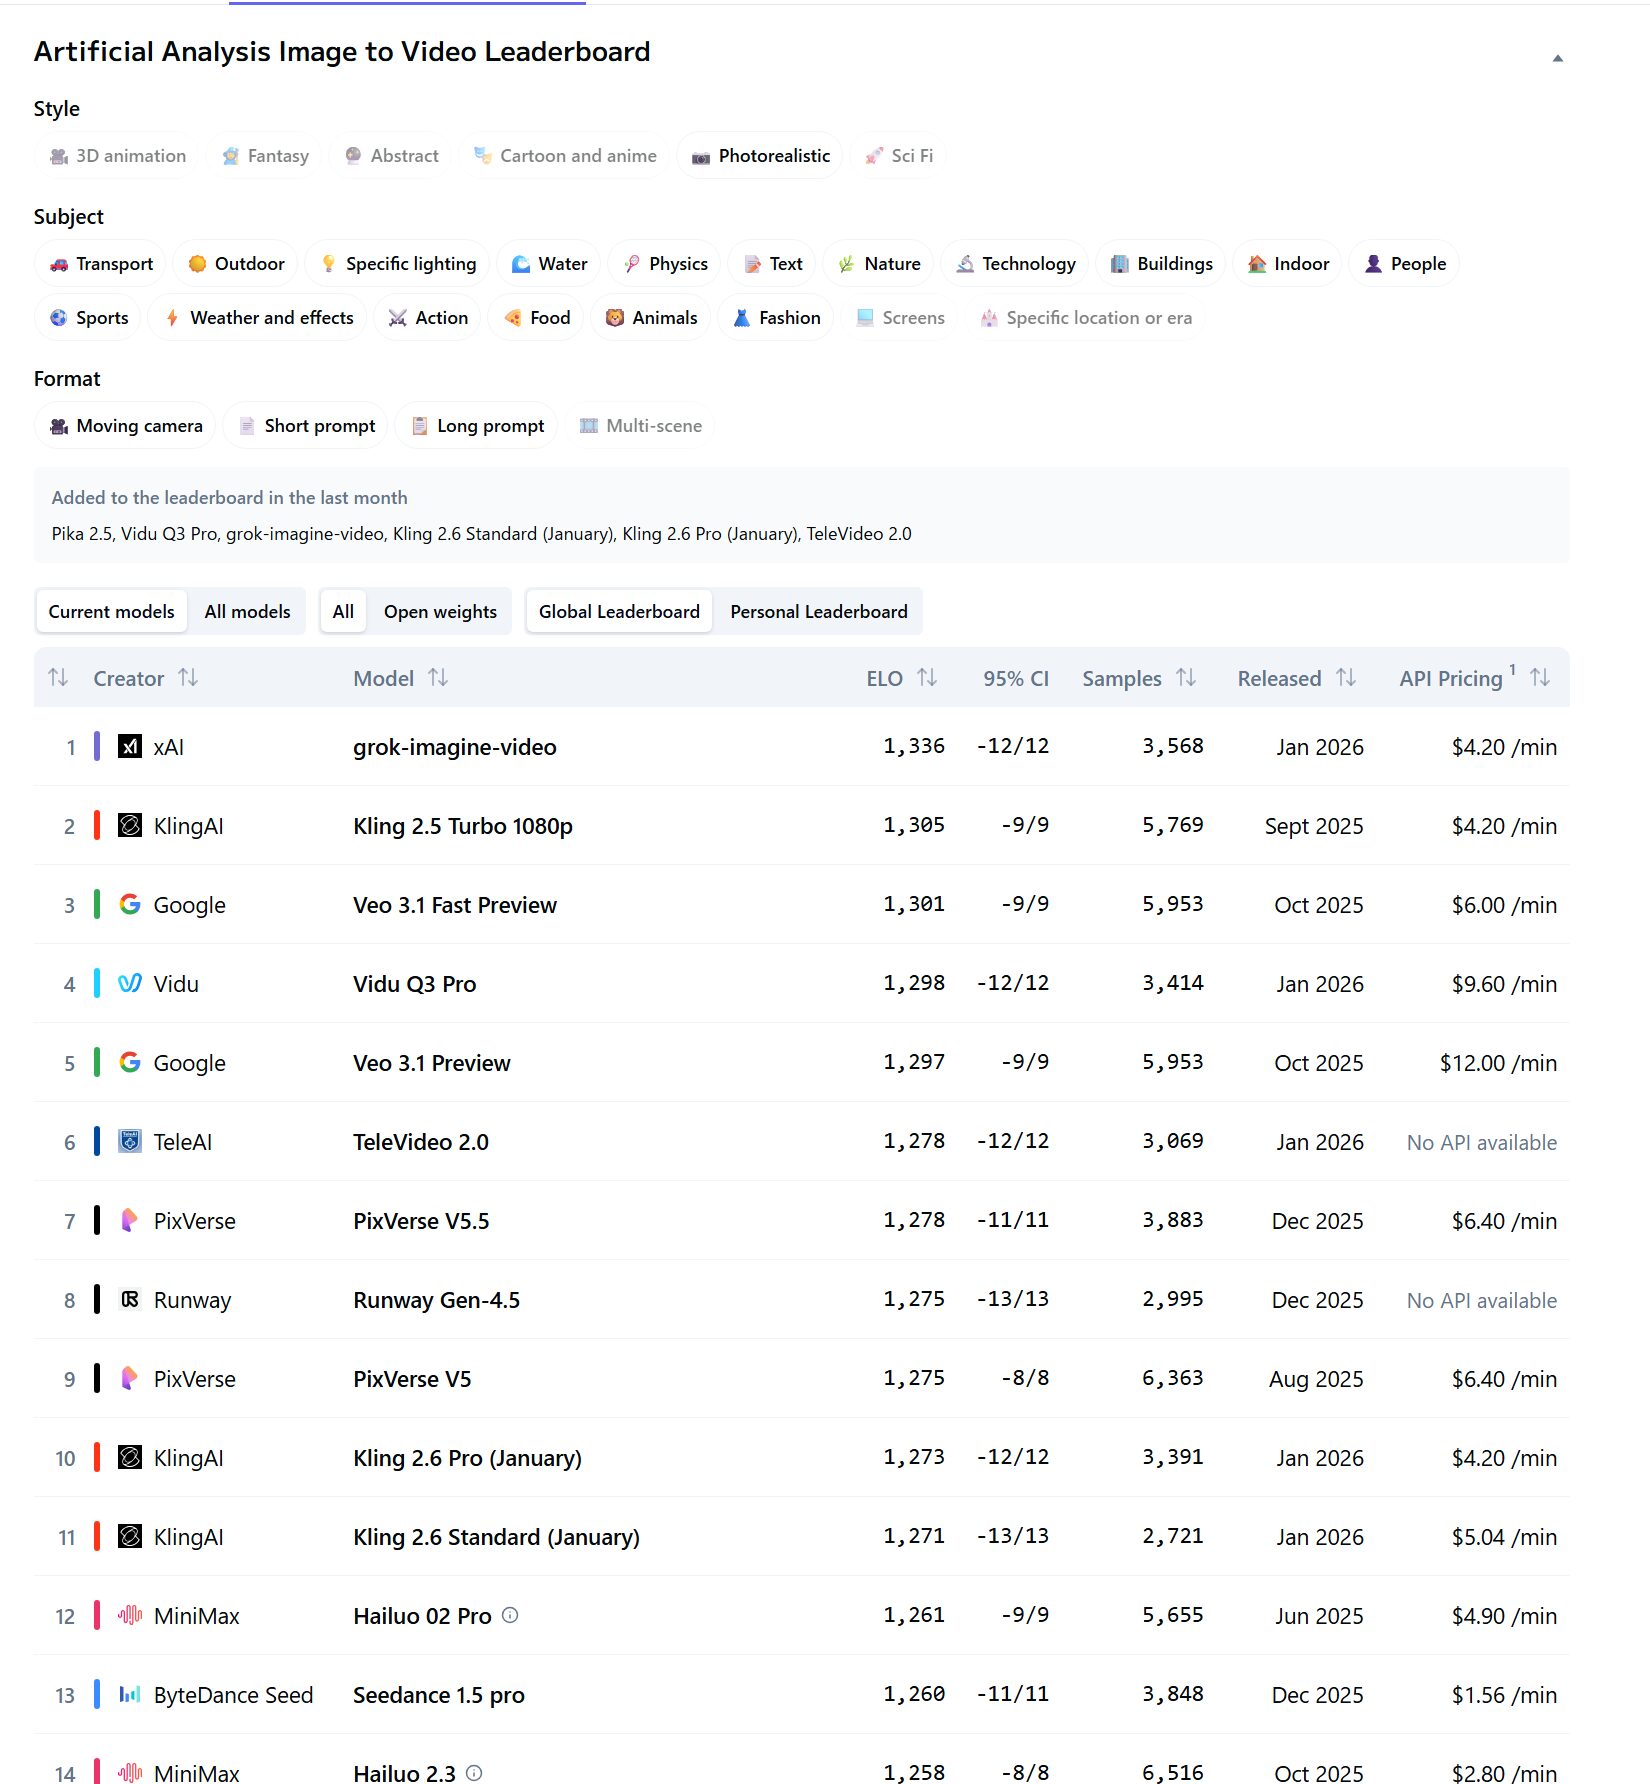Toggle the Photorealistic style filter
This screenshot has width=1650, height=1784.
[x=759, y=155]
